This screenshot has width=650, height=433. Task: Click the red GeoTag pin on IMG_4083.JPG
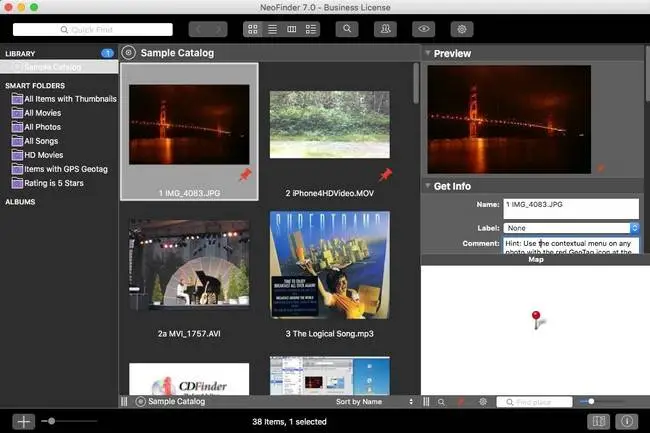click(x=245, y=175)
